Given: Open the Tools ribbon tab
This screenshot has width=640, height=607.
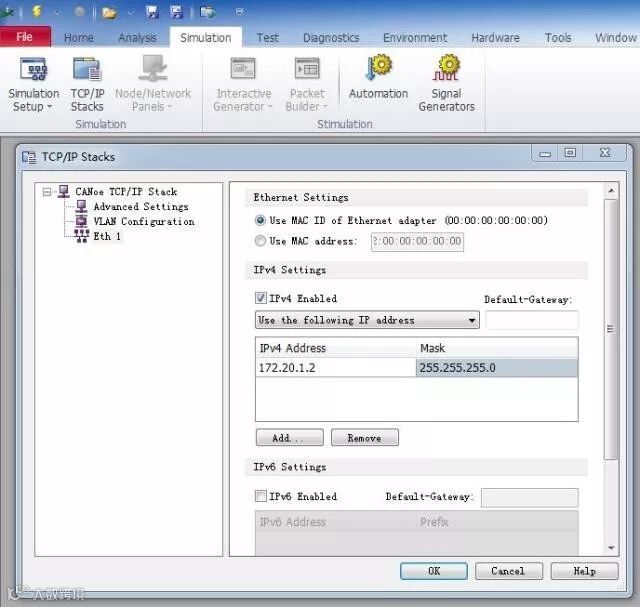Looking at the screenshot, I should point(558,38).
